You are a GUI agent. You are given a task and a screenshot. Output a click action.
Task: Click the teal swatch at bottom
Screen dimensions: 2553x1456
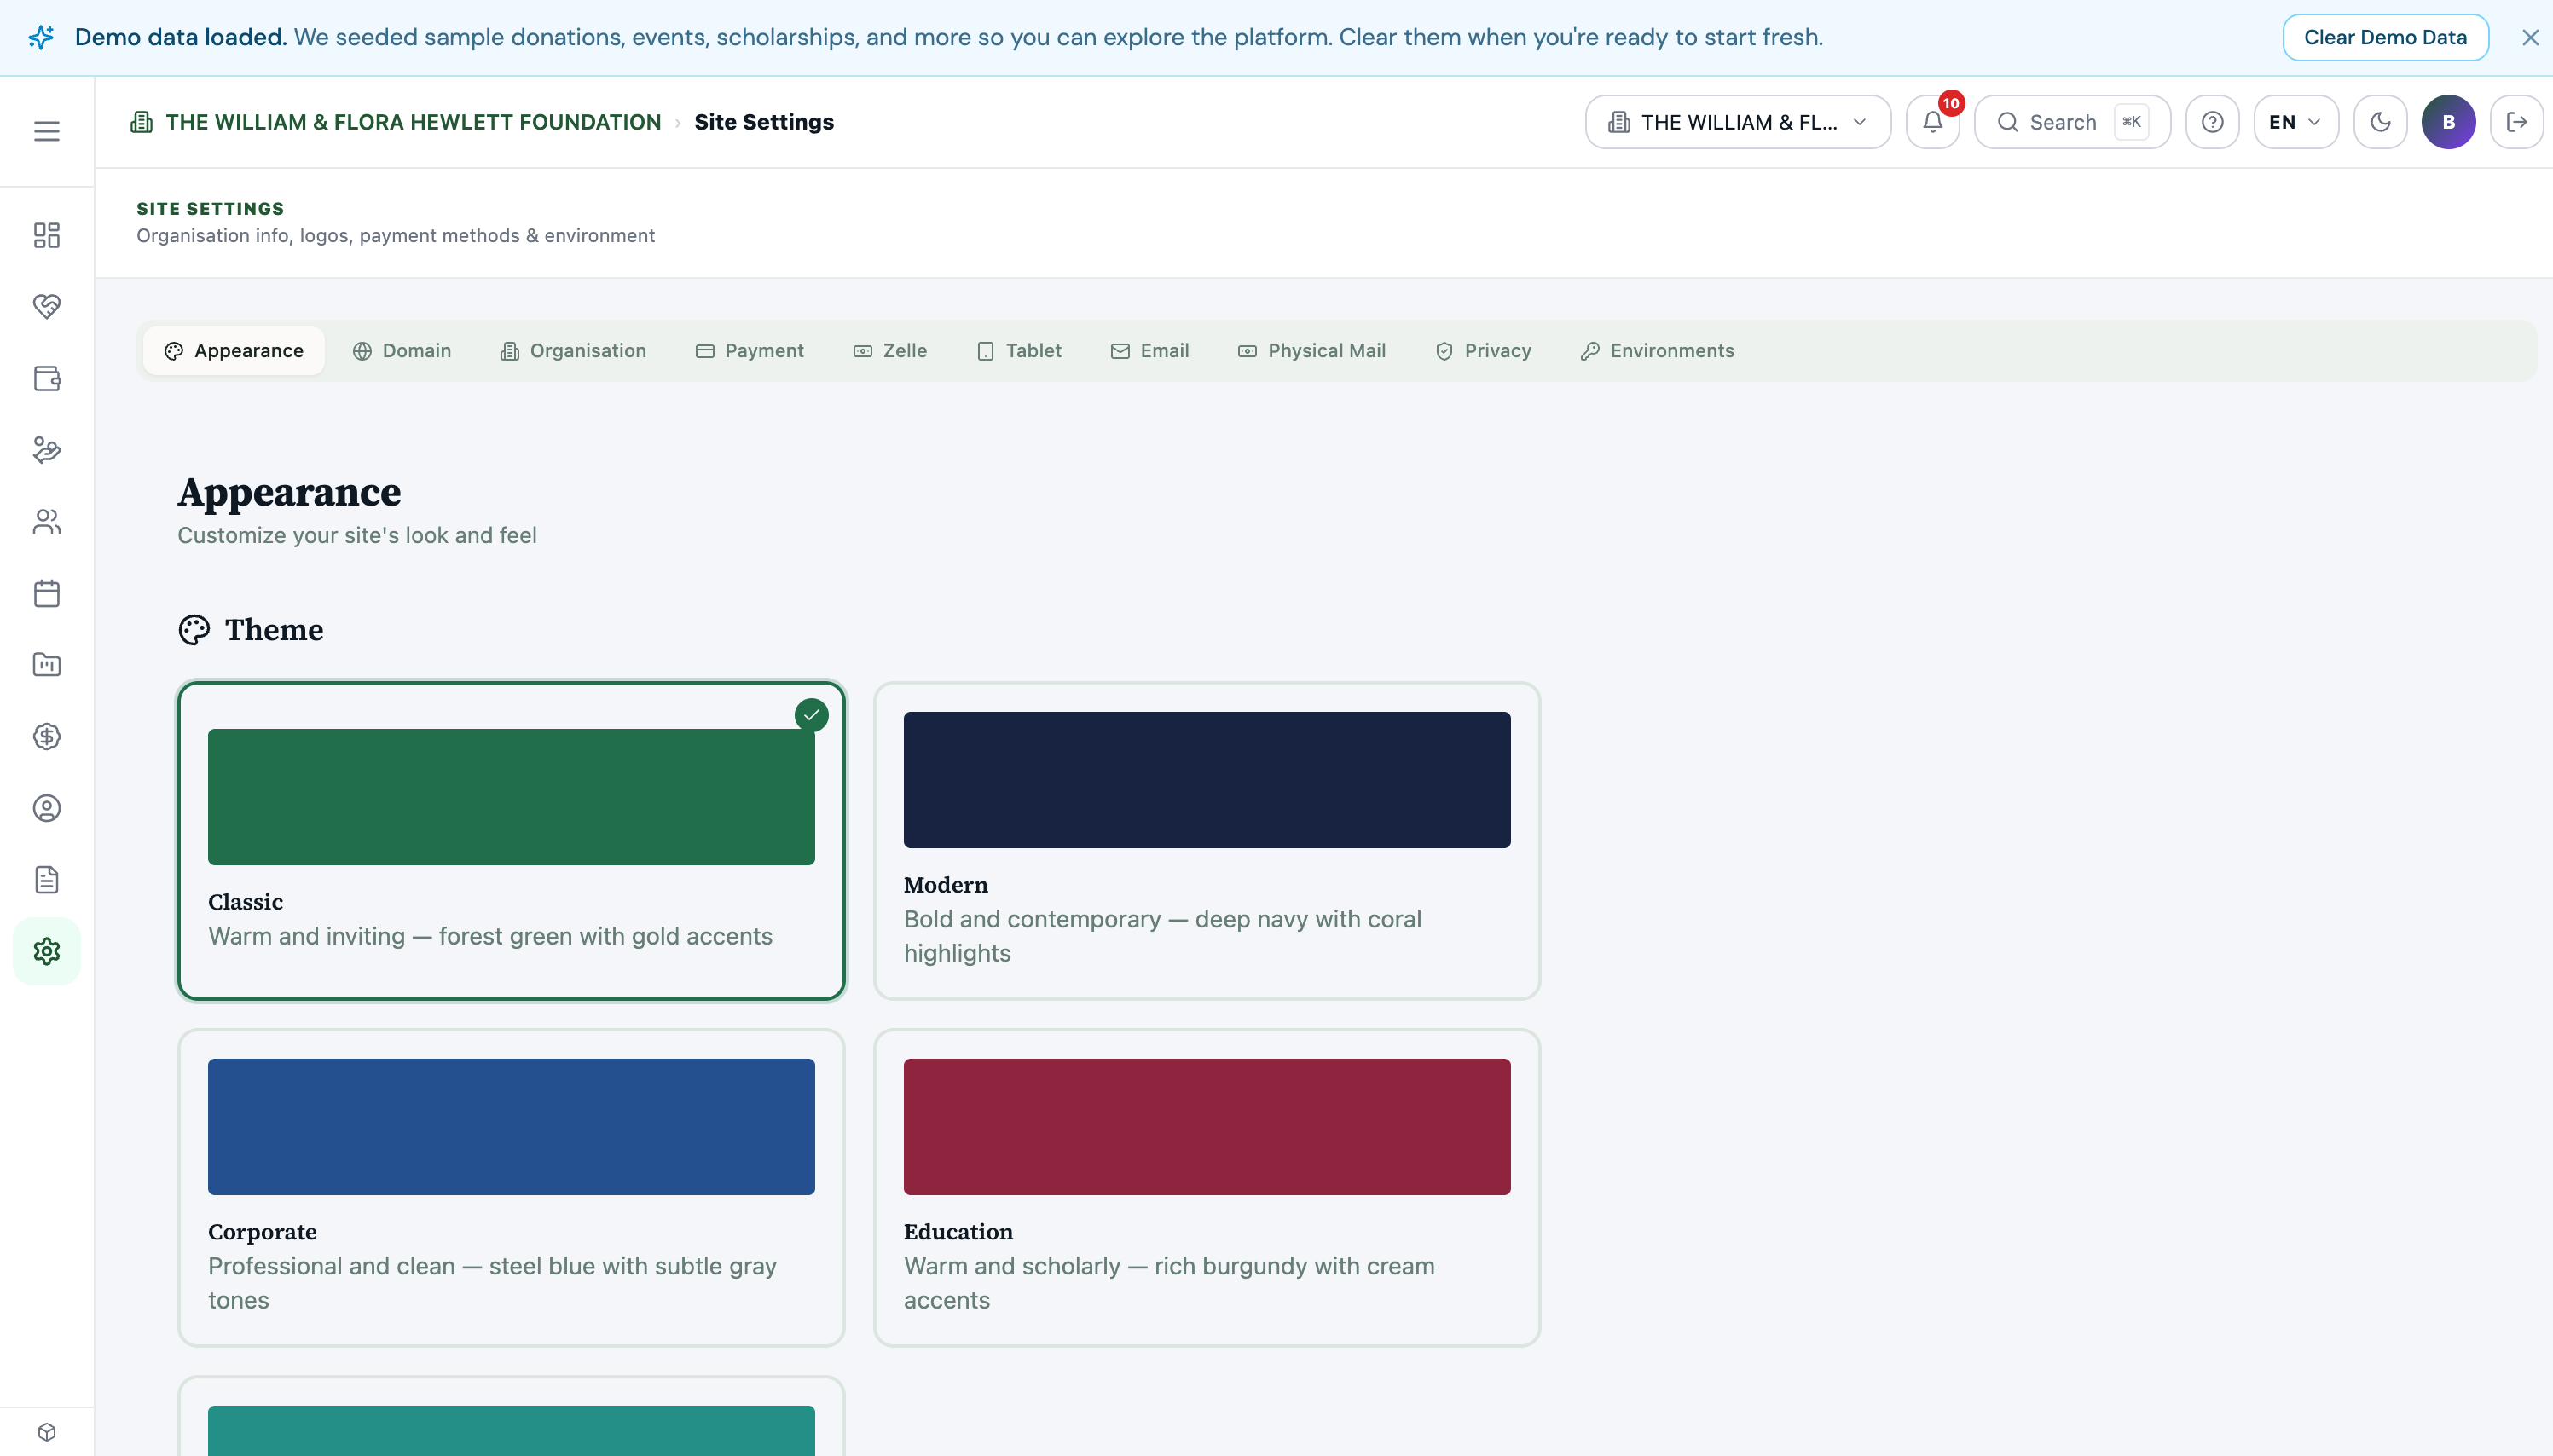[x=511, y=1431]
